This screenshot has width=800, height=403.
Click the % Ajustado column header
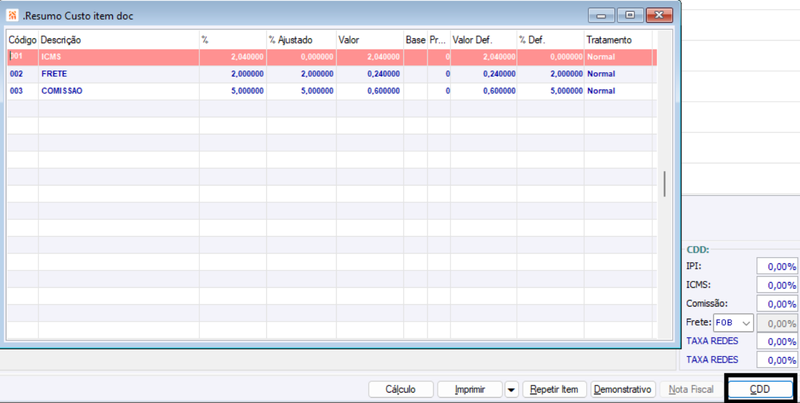click(301, 40)
